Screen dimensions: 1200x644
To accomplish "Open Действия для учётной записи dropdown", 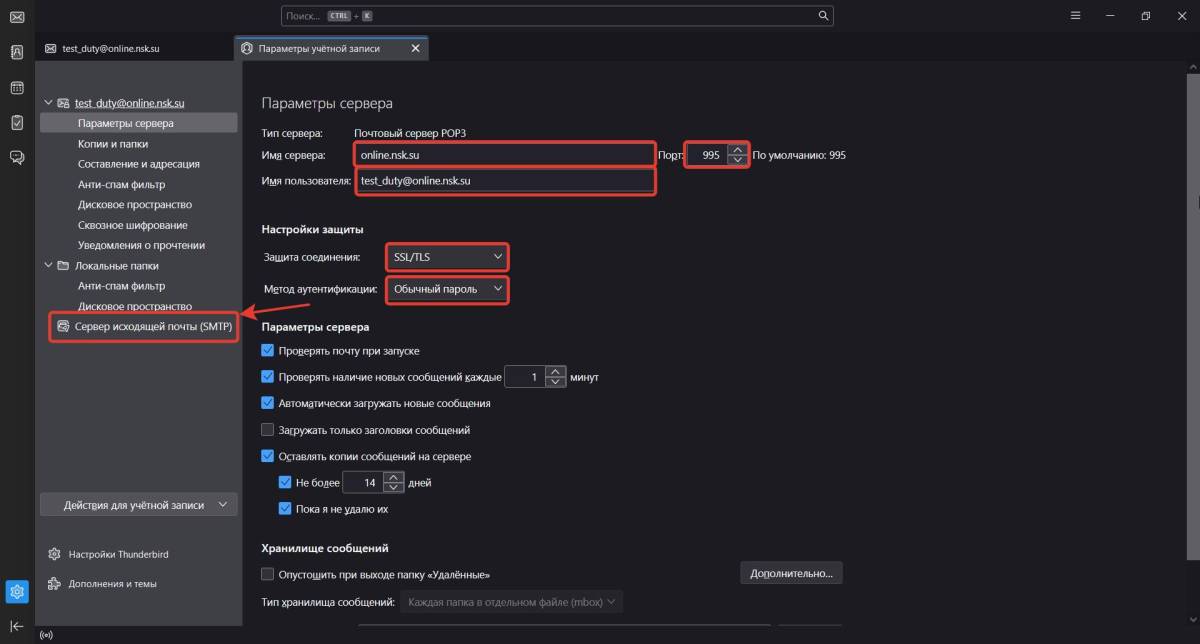I will [x=139, y=505].
